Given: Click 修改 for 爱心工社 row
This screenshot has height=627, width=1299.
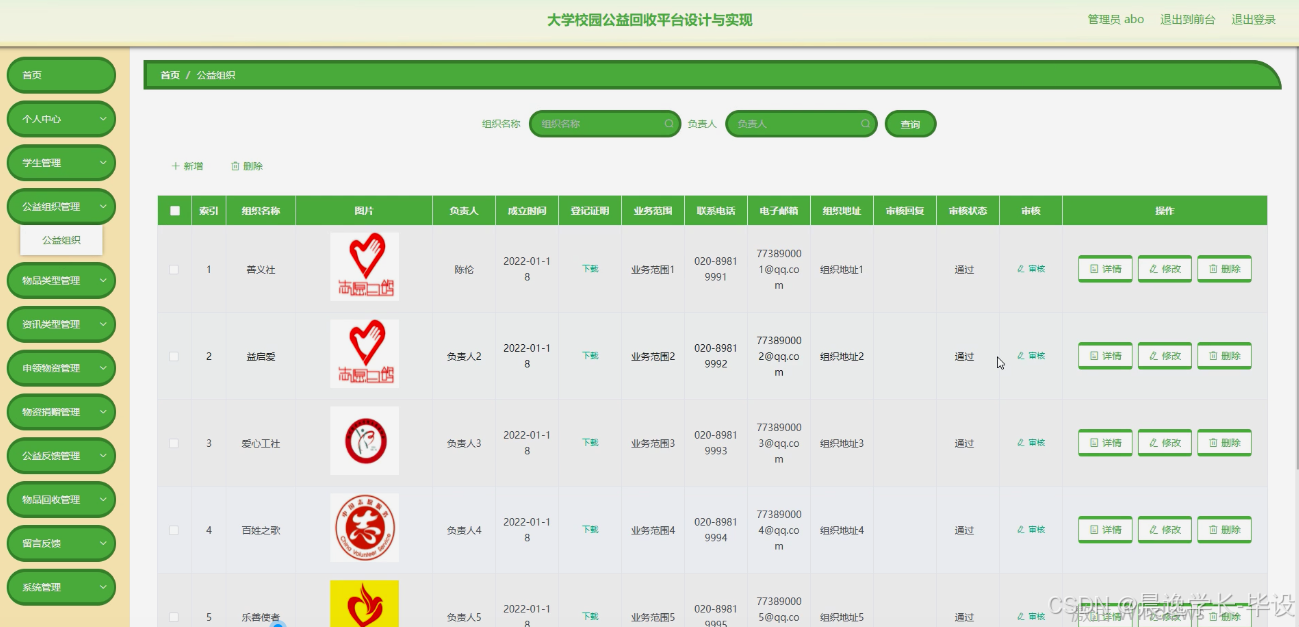Looking at the screenshot, I should pos(1165,443).
